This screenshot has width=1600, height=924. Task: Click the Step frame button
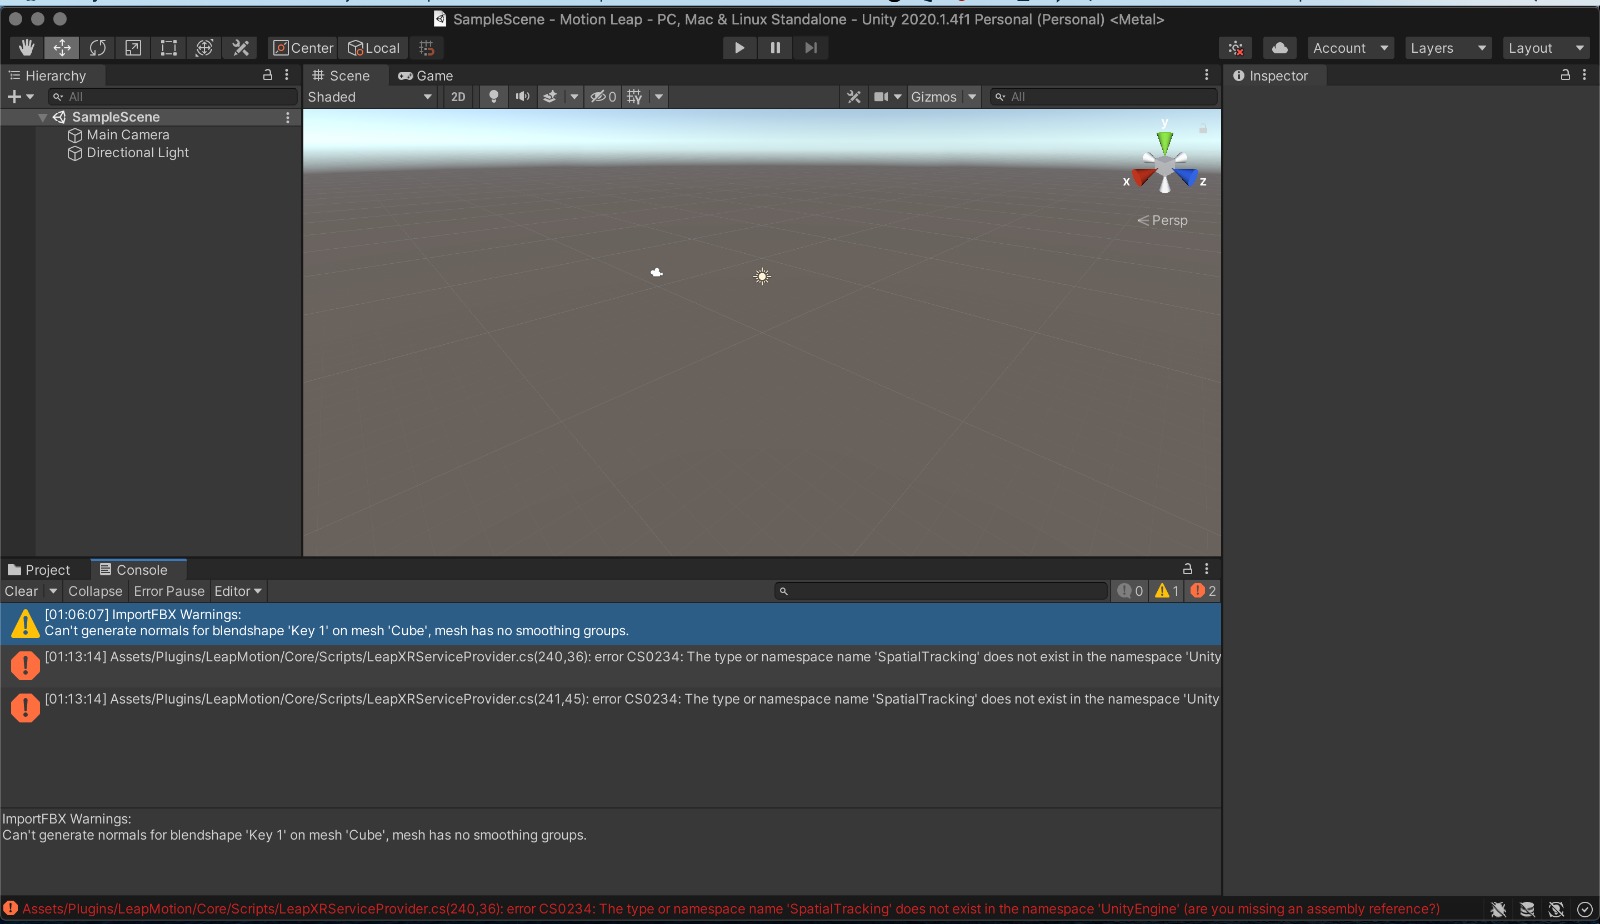tap(811, 48)
